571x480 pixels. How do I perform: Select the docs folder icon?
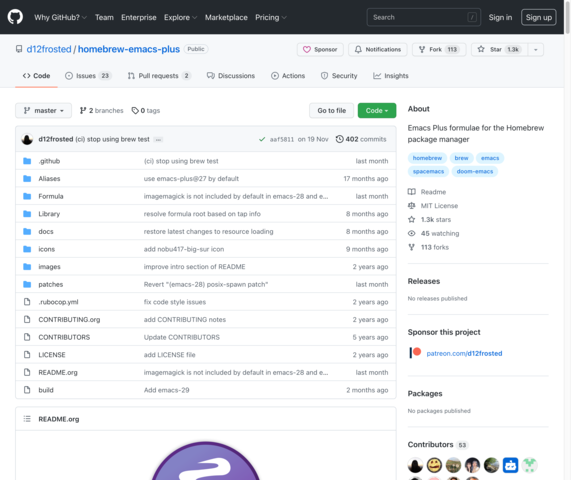pyautogui.click(x=27, y=231)
